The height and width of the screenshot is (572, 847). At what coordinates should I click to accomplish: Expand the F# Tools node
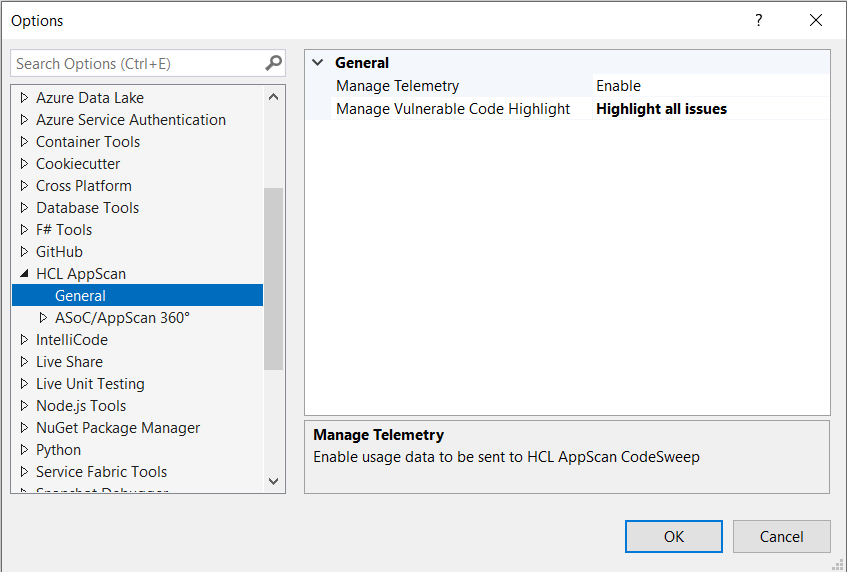pos(24,230)
